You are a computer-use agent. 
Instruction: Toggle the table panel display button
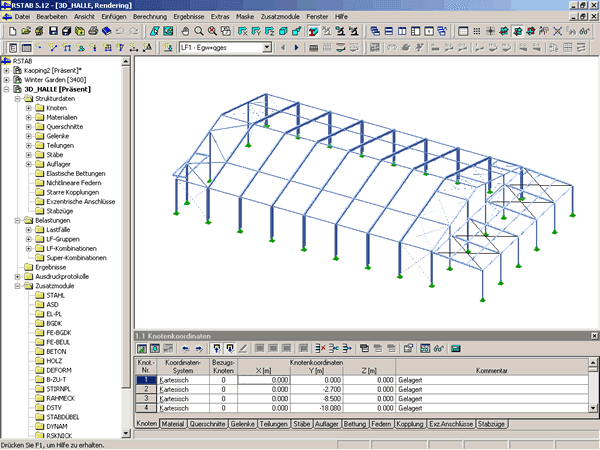point(26,48)
